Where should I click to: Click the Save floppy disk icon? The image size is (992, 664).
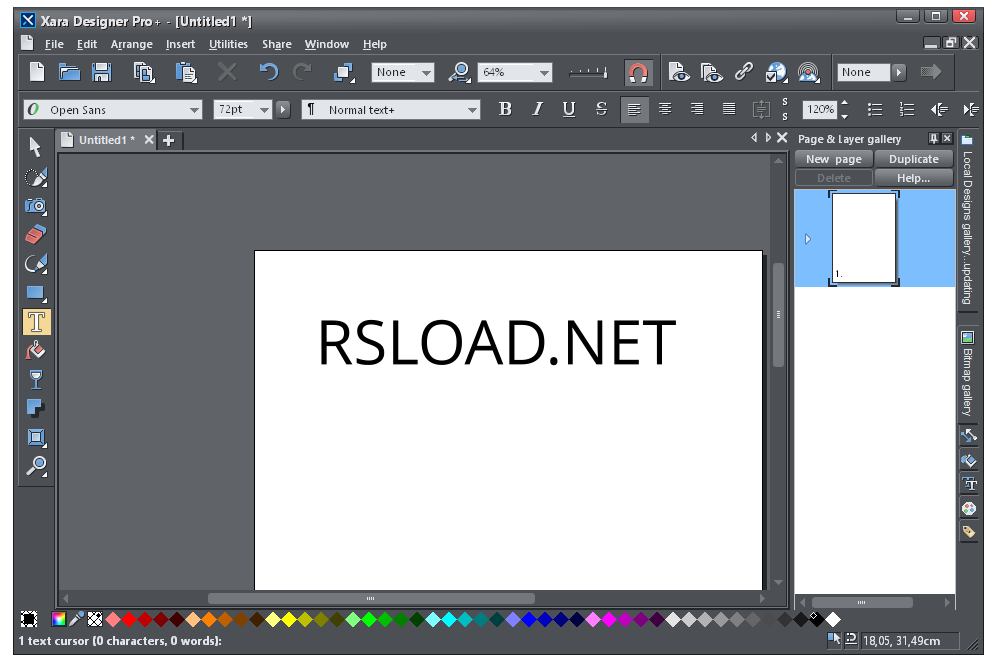(x=101, y=71)
